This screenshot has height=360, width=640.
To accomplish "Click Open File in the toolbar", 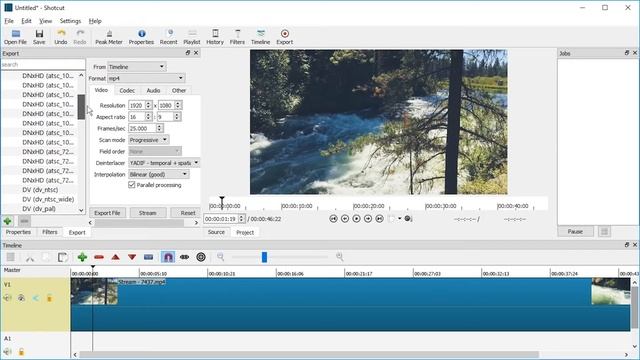I will pos(16,37).
